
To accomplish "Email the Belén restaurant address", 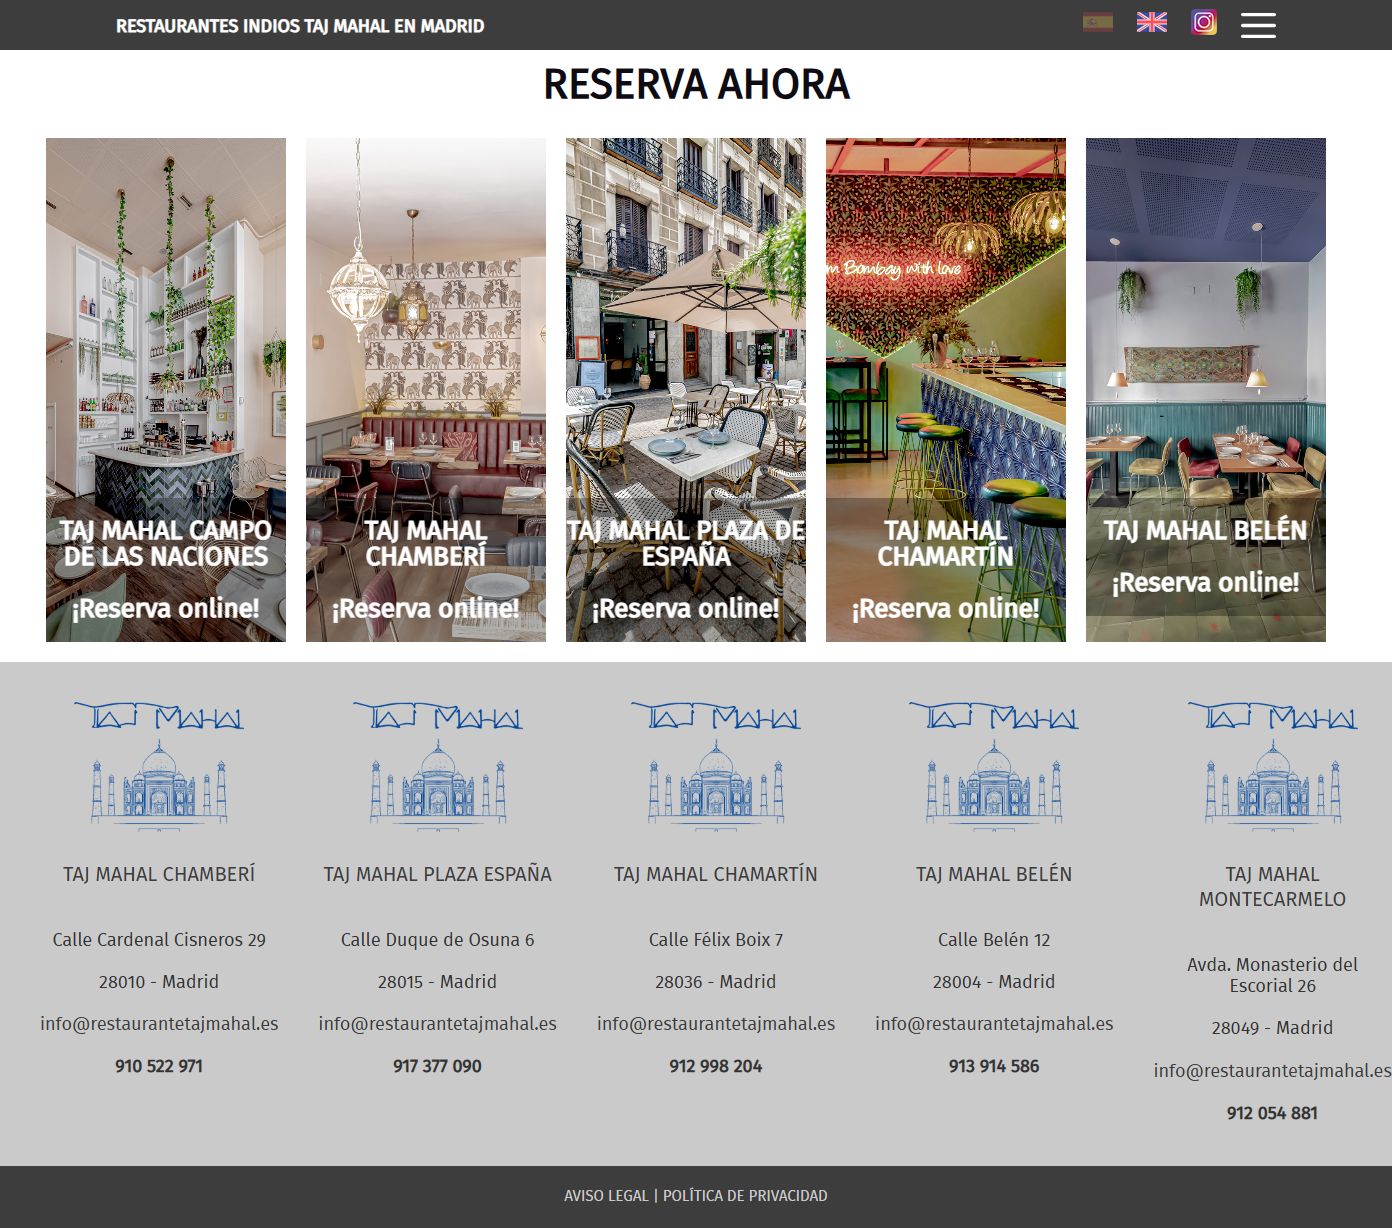I will tap(994, 1024).
